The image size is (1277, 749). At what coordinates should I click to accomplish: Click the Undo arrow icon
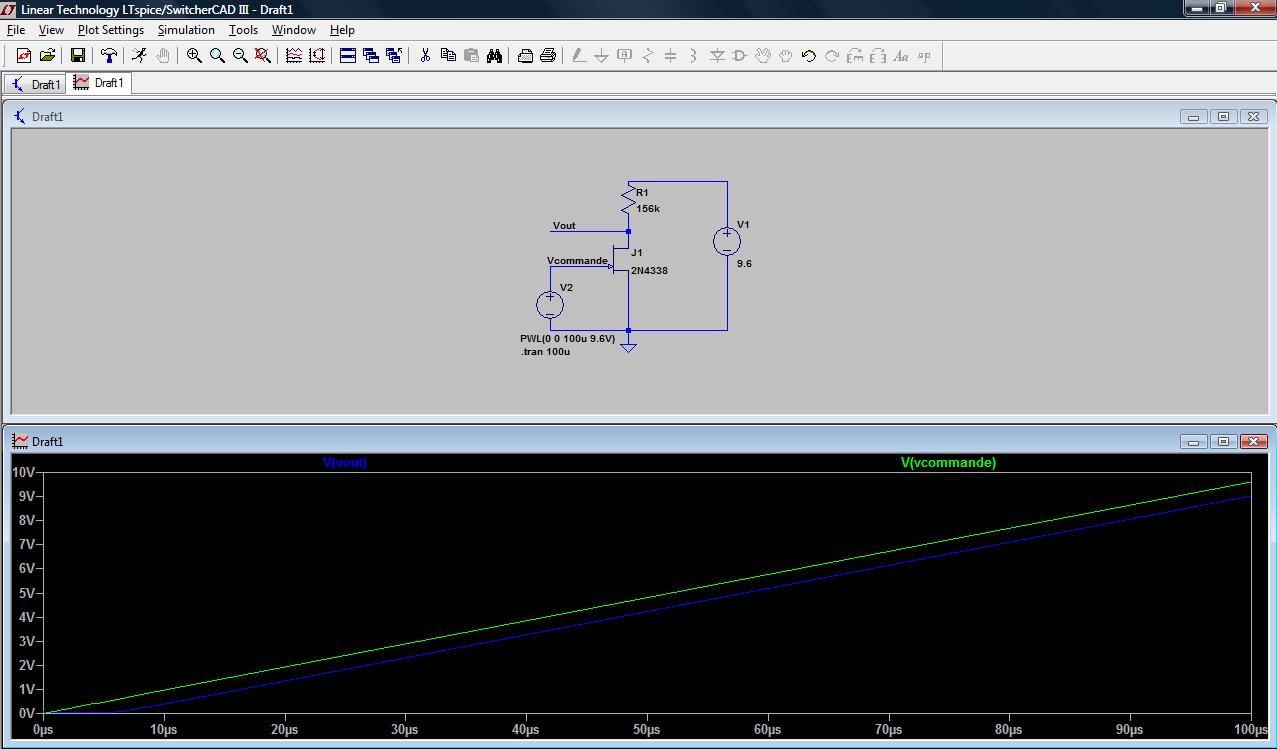(808, 56)
